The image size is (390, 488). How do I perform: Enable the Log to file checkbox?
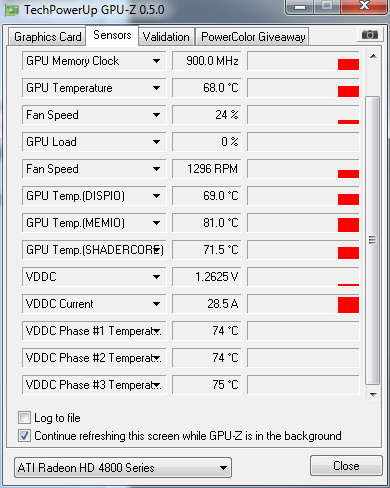(24, 418)
